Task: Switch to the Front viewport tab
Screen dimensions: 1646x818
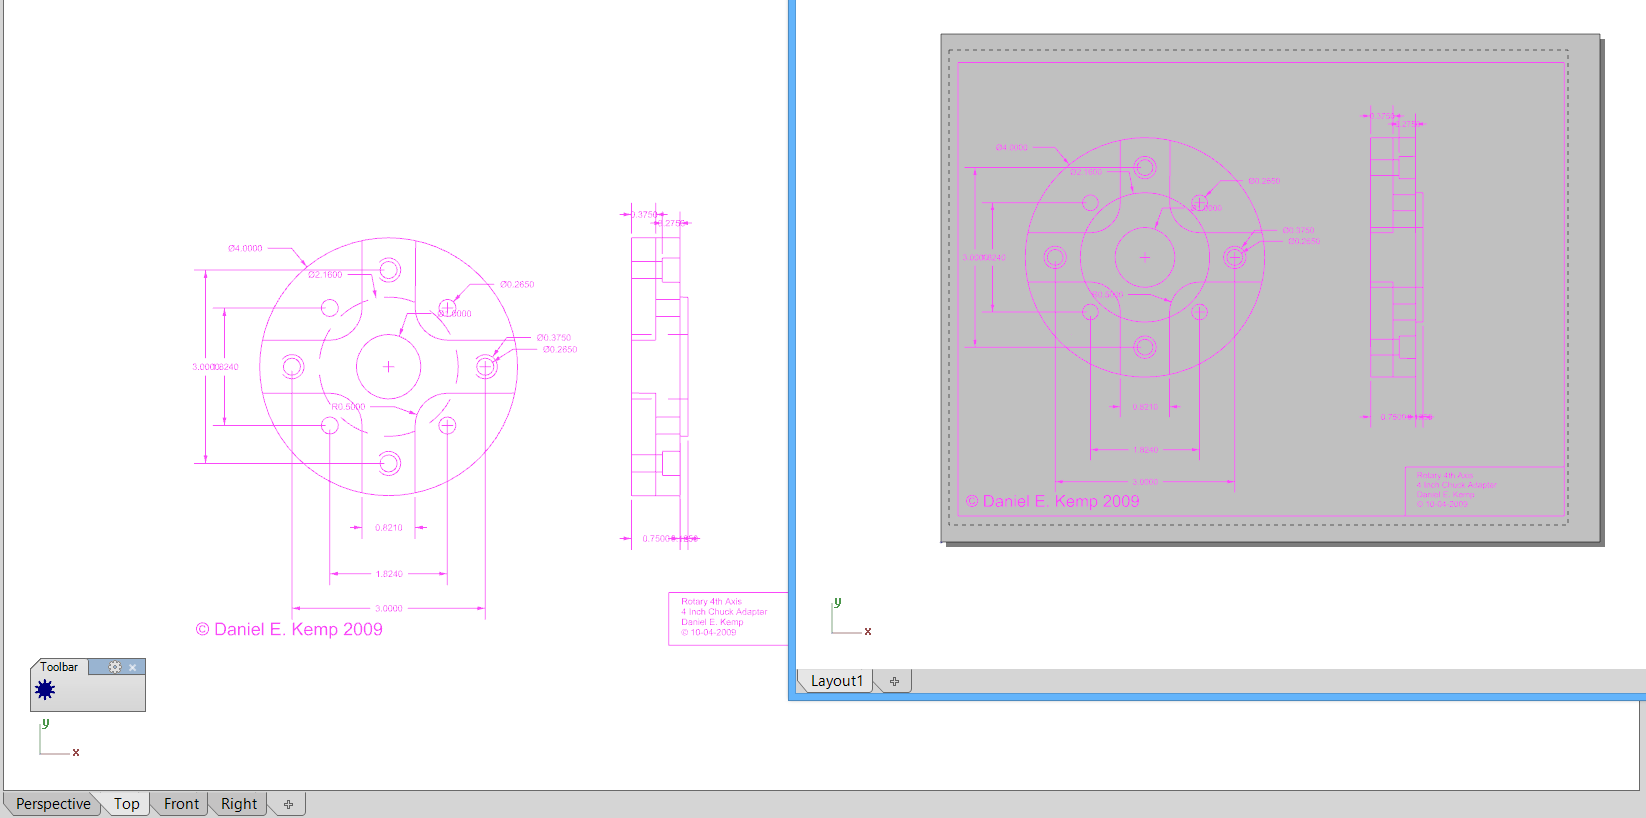Action: click(181, 804)
